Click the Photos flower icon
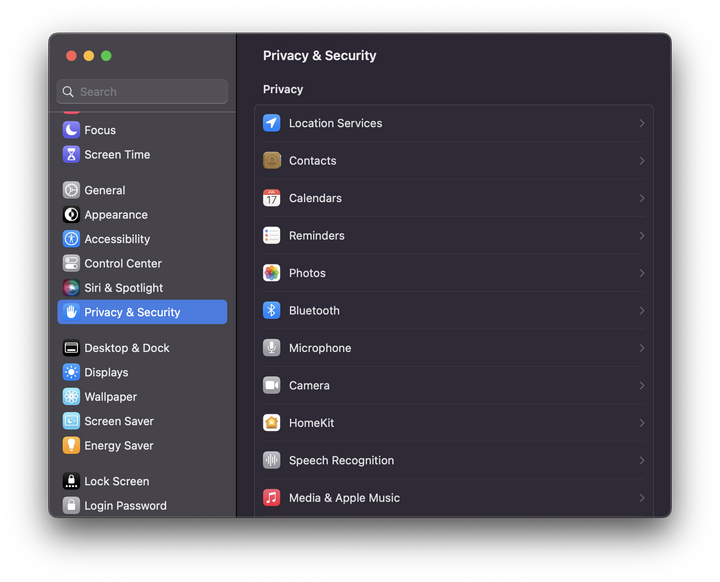720x582 pixels. pyautogui.click(x=271, y=273)
